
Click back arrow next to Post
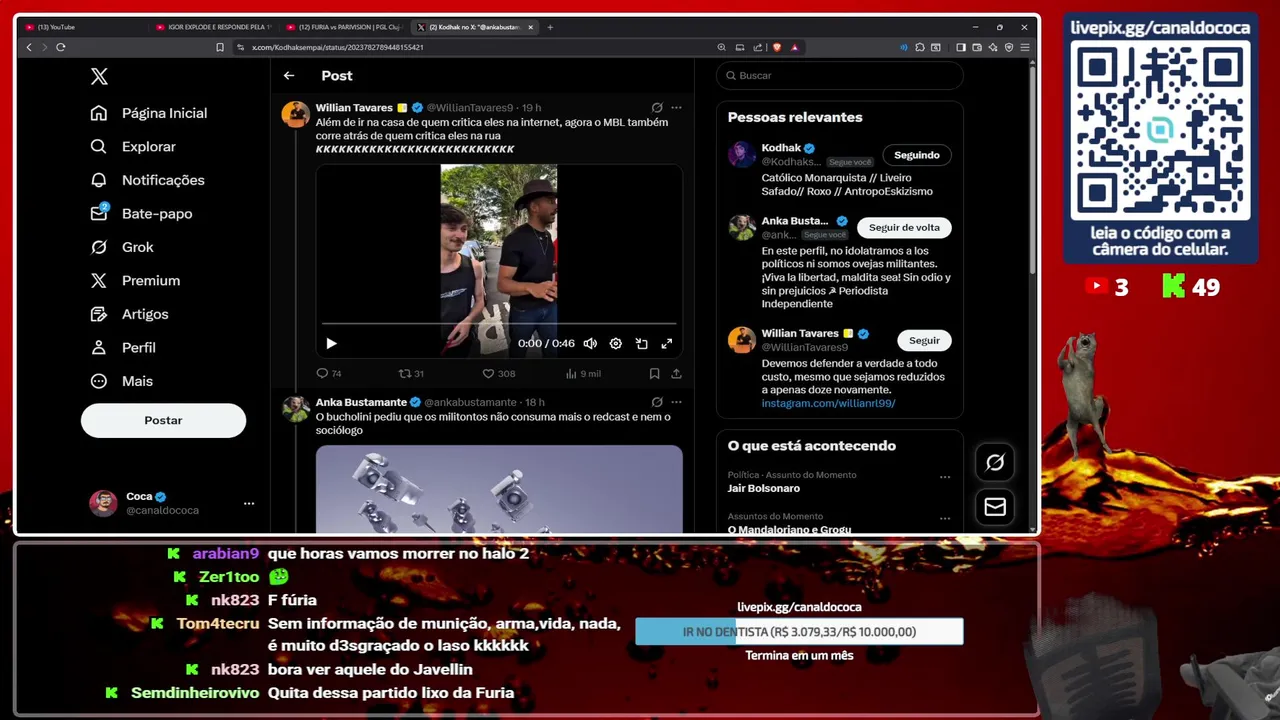289,76
